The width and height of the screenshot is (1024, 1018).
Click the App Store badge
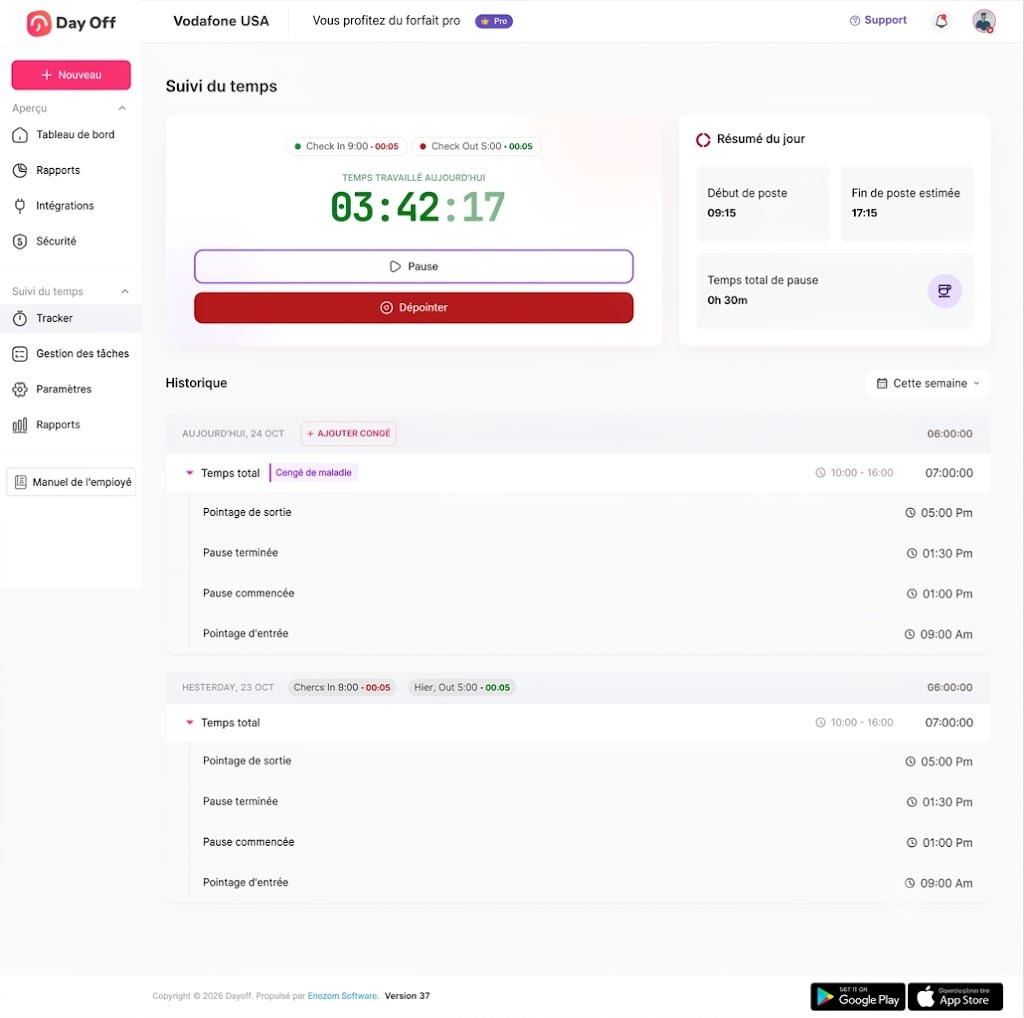point(955,996)
